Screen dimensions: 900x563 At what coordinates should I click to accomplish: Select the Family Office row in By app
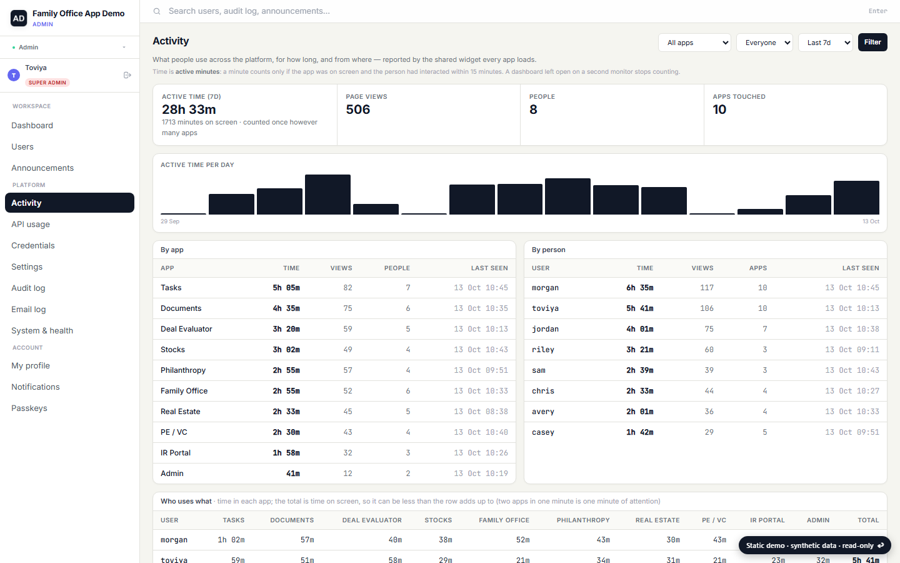point(334,391)
